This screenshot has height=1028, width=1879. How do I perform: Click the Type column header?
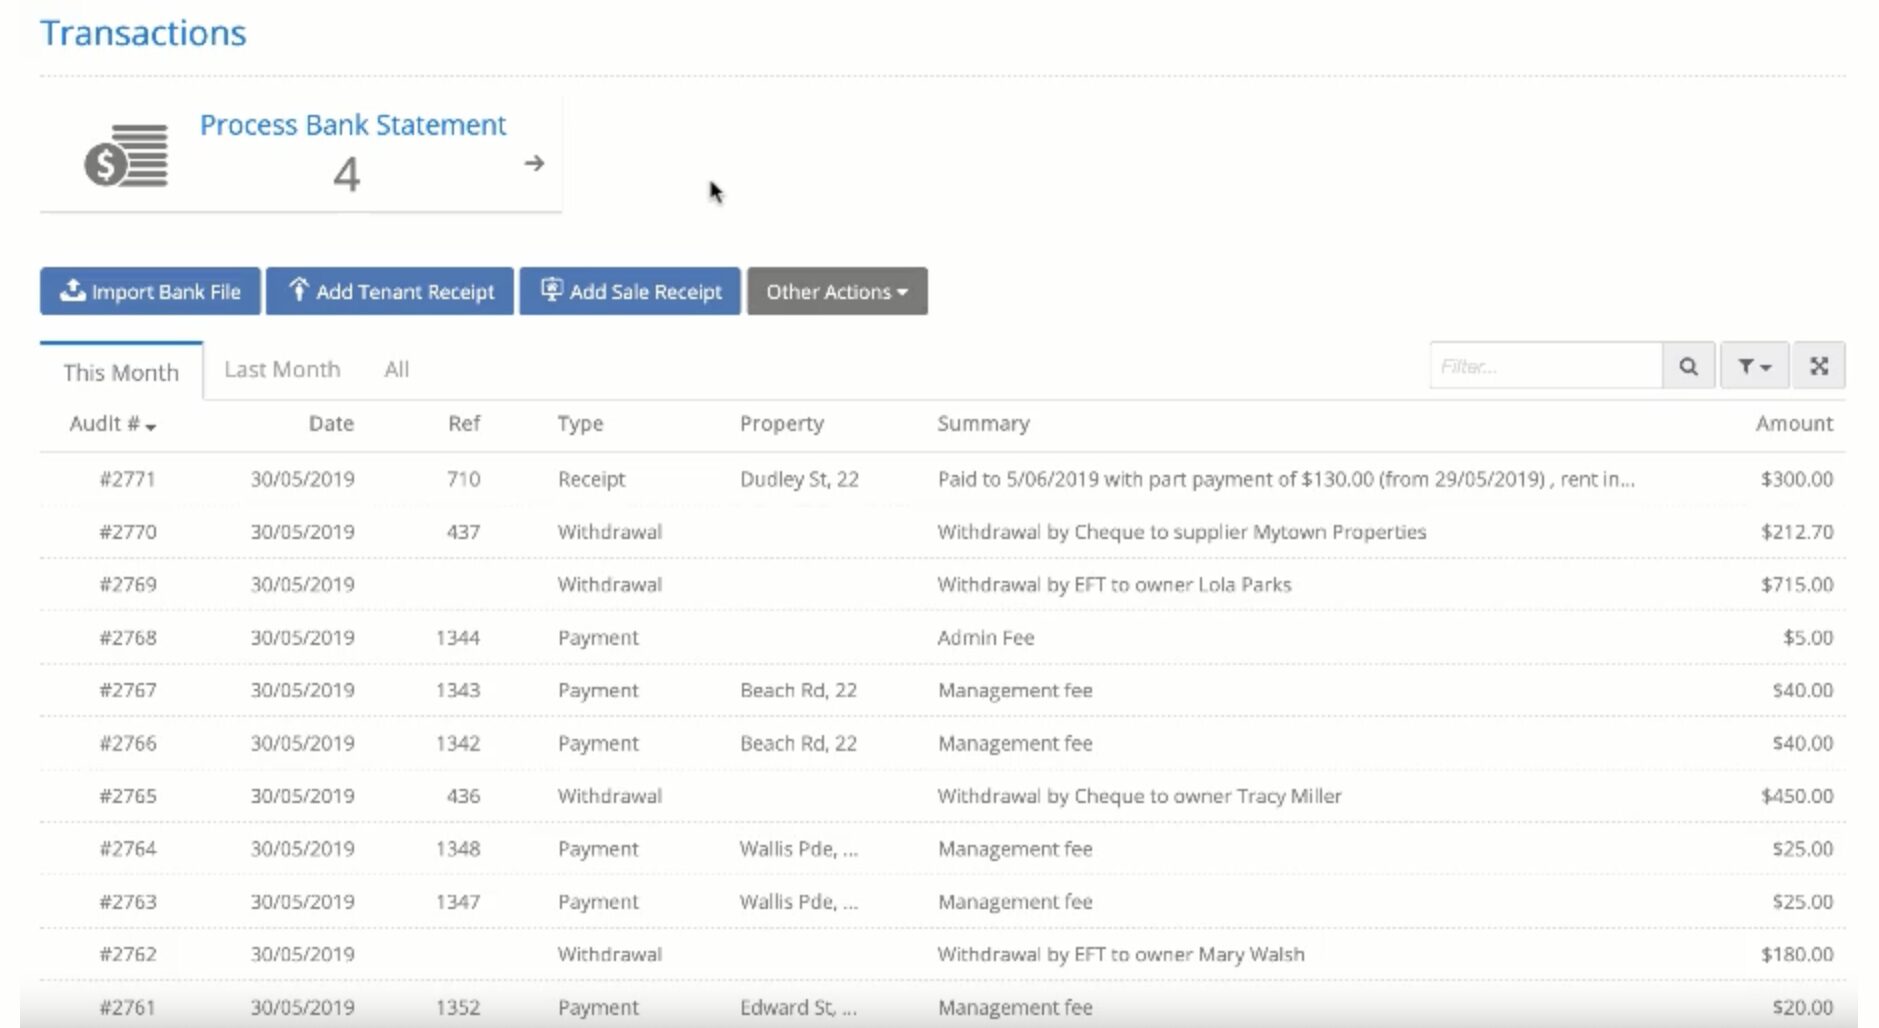tap(580, 424)
